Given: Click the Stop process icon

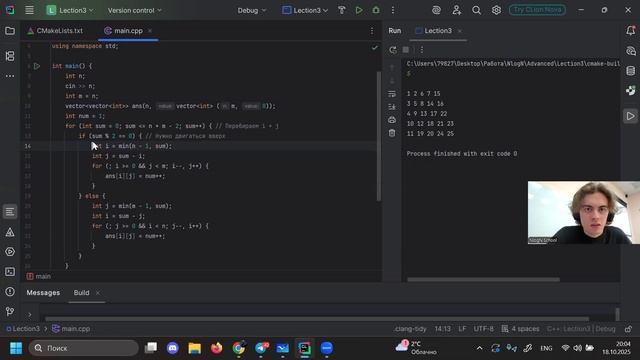Looking at the screenshot, I should coord(406,50).
